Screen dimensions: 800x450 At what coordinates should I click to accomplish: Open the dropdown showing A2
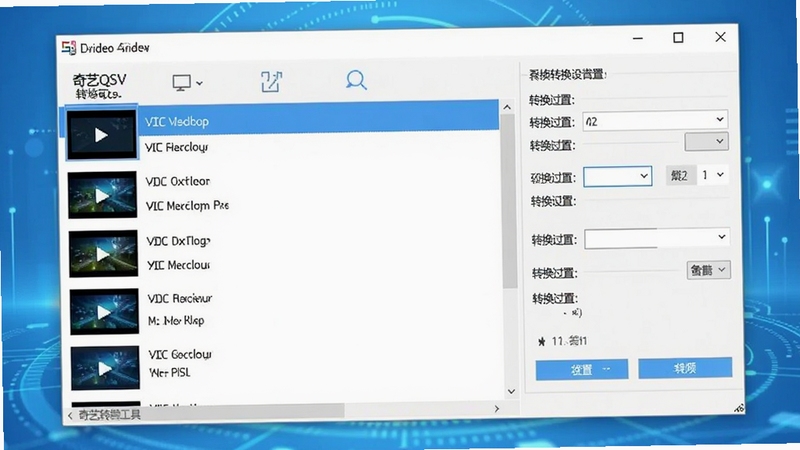[655, 120]
